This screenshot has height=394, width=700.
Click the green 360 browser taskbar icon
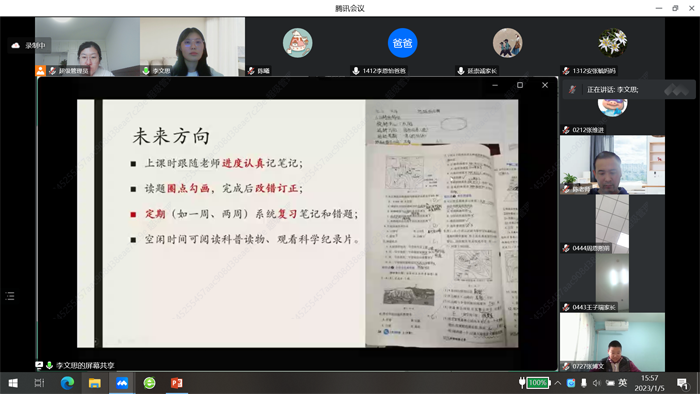pyautogui.click(x=150, y=383)
